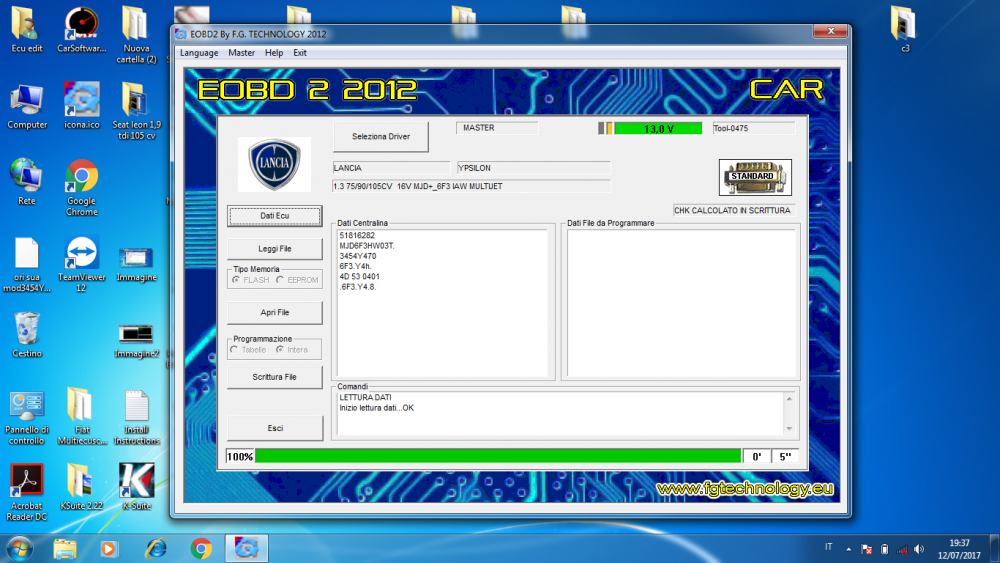
Task: Open Rete network icon
Action: [x=27, y=182]
